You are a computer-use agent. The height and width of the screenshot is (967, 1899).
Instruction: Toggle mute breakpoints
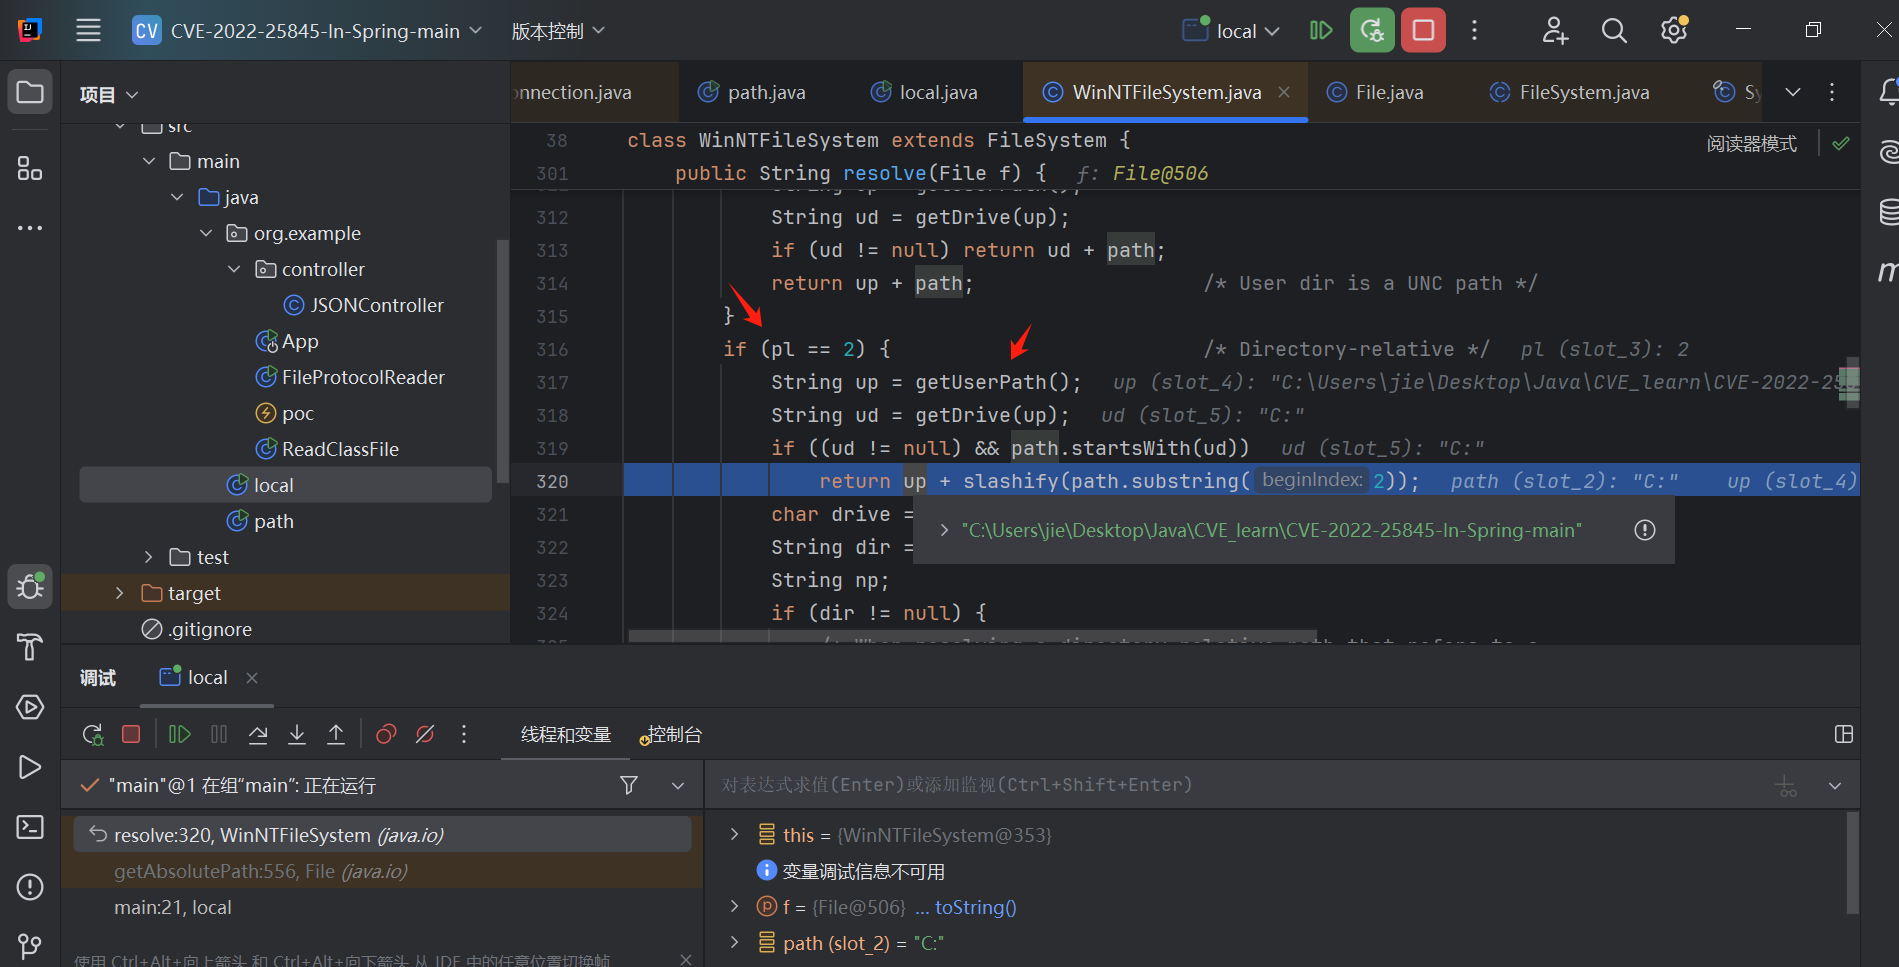tap(425, 734)
